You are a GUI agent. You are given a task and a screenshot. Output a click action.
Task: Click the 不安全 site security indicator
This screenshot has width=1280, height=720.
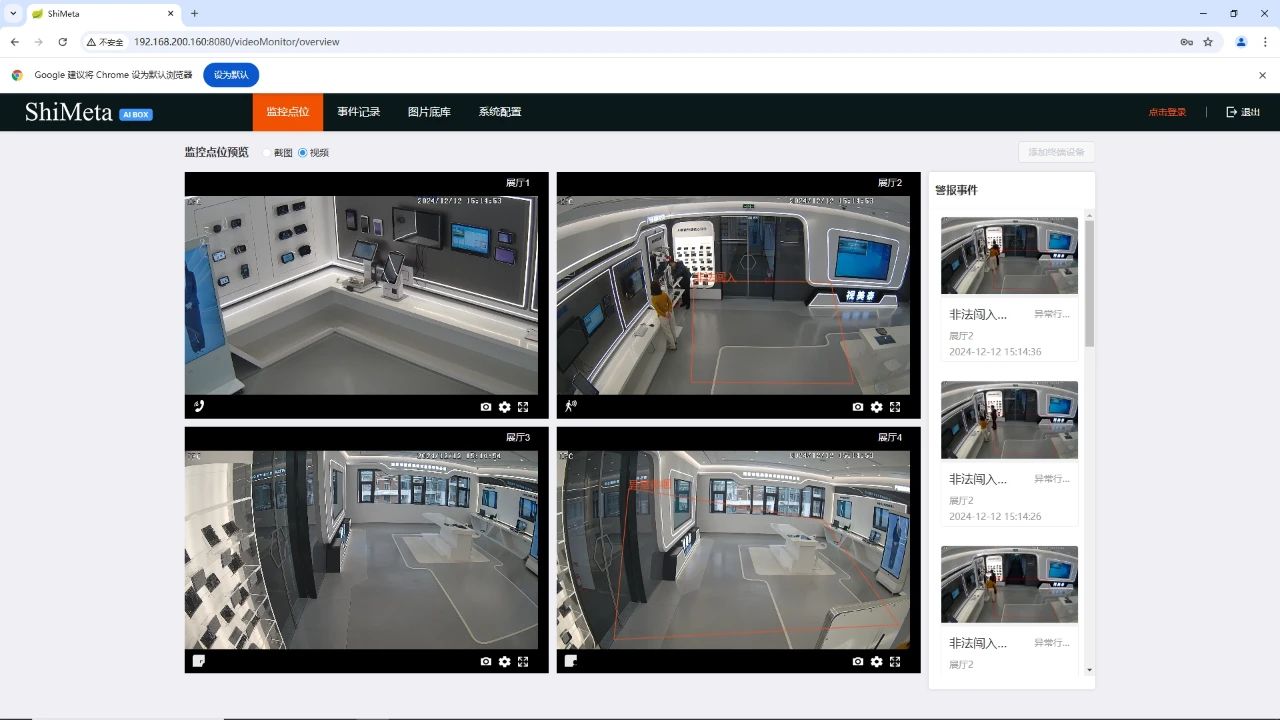105,42
